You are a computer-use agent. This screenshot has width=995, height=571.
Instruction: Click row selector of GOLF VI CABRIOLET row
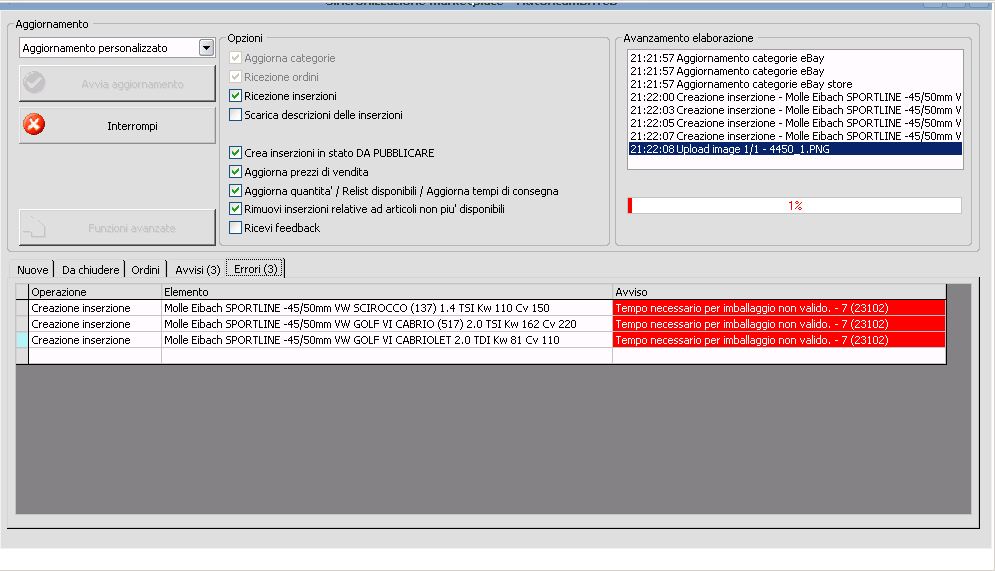point(22,340)
